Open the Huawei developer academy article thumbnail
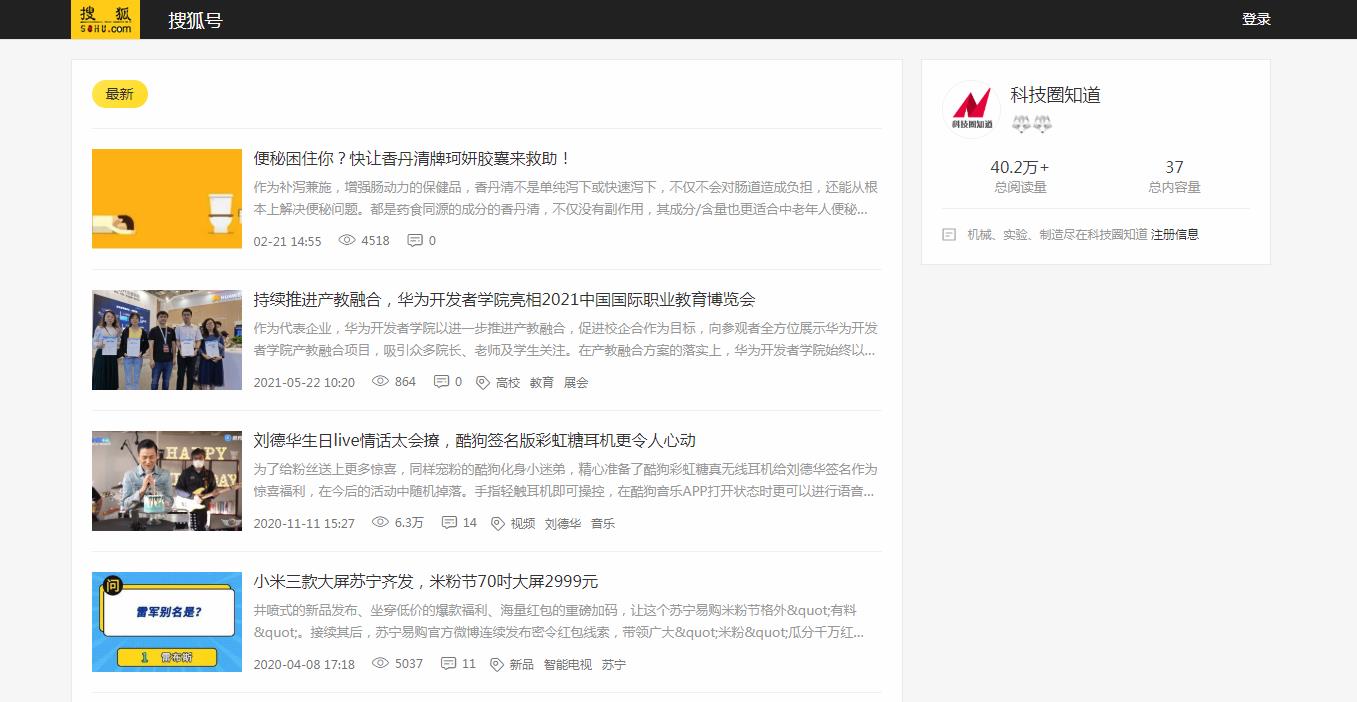The width and height of the screenshot is (1357, 702). tap(167, 340)
